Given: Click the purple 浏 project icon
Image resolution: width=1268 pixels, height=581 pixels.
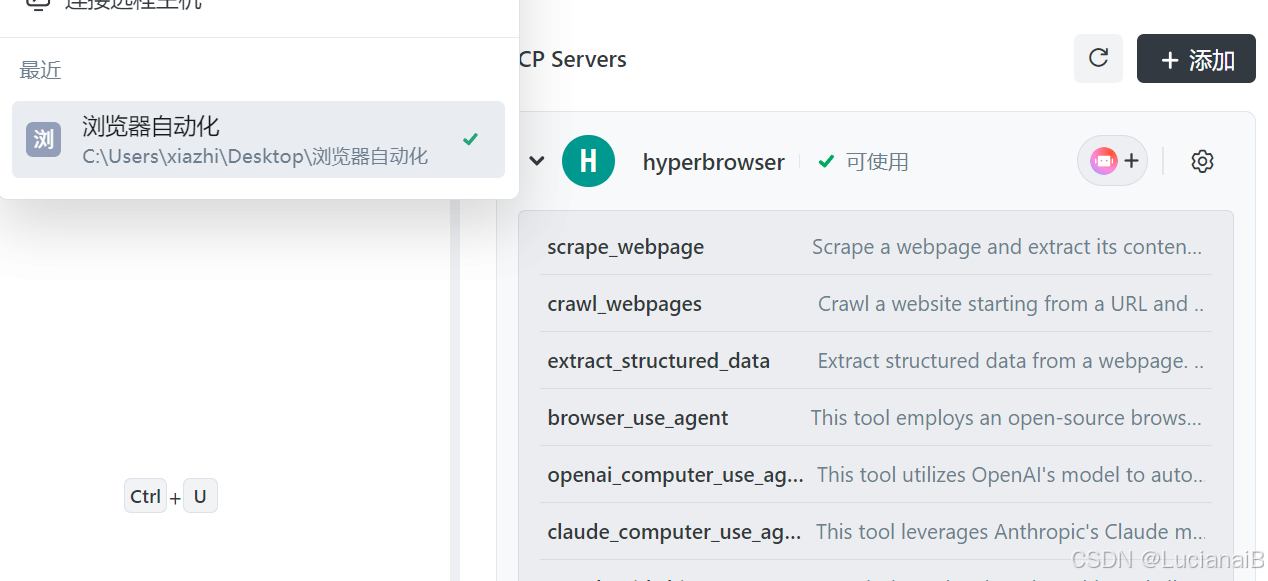Looking at the screenshot, I should [43, 139].
